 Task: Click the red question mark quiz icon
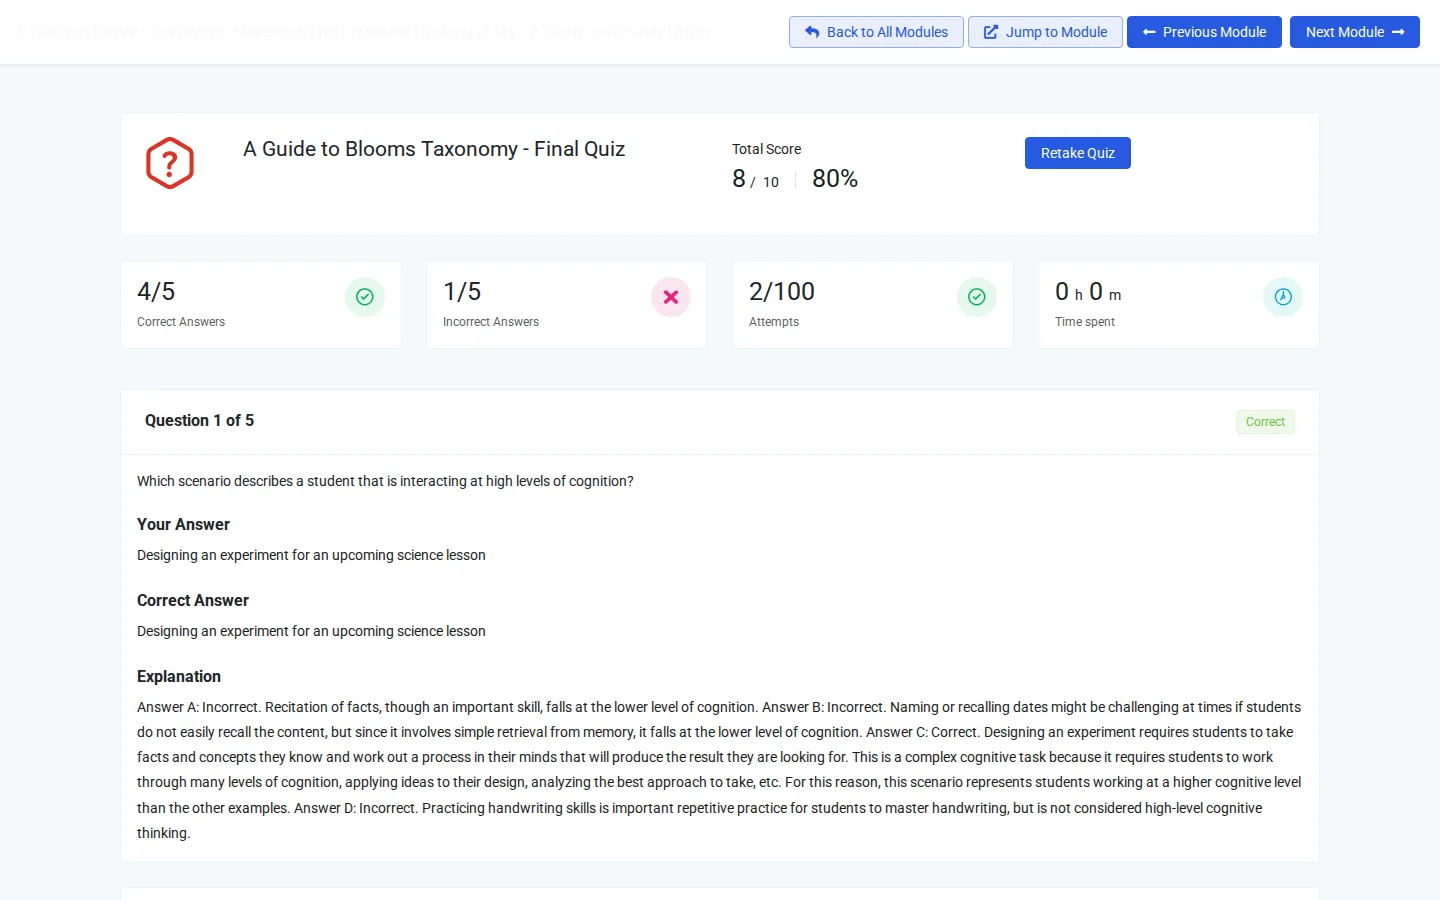(x=170, y=163)
